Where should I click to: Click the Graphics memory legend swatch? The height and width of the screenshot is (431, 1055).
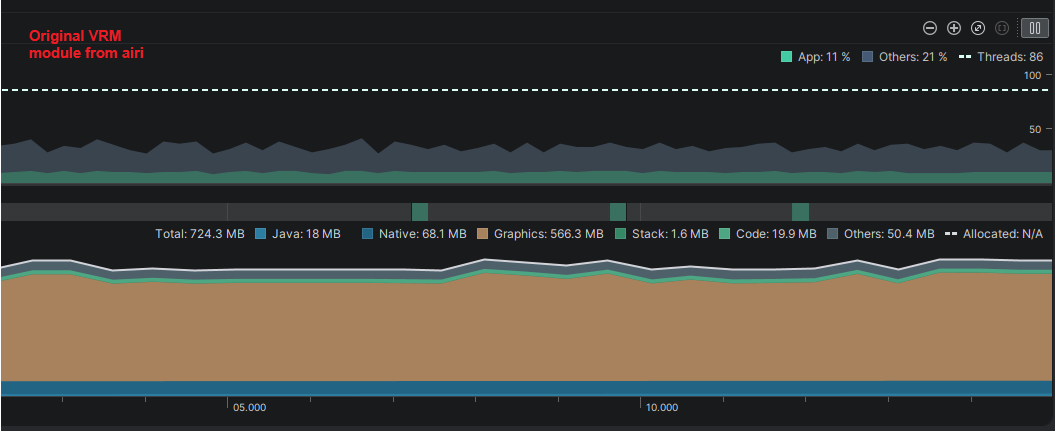(482, 234)
